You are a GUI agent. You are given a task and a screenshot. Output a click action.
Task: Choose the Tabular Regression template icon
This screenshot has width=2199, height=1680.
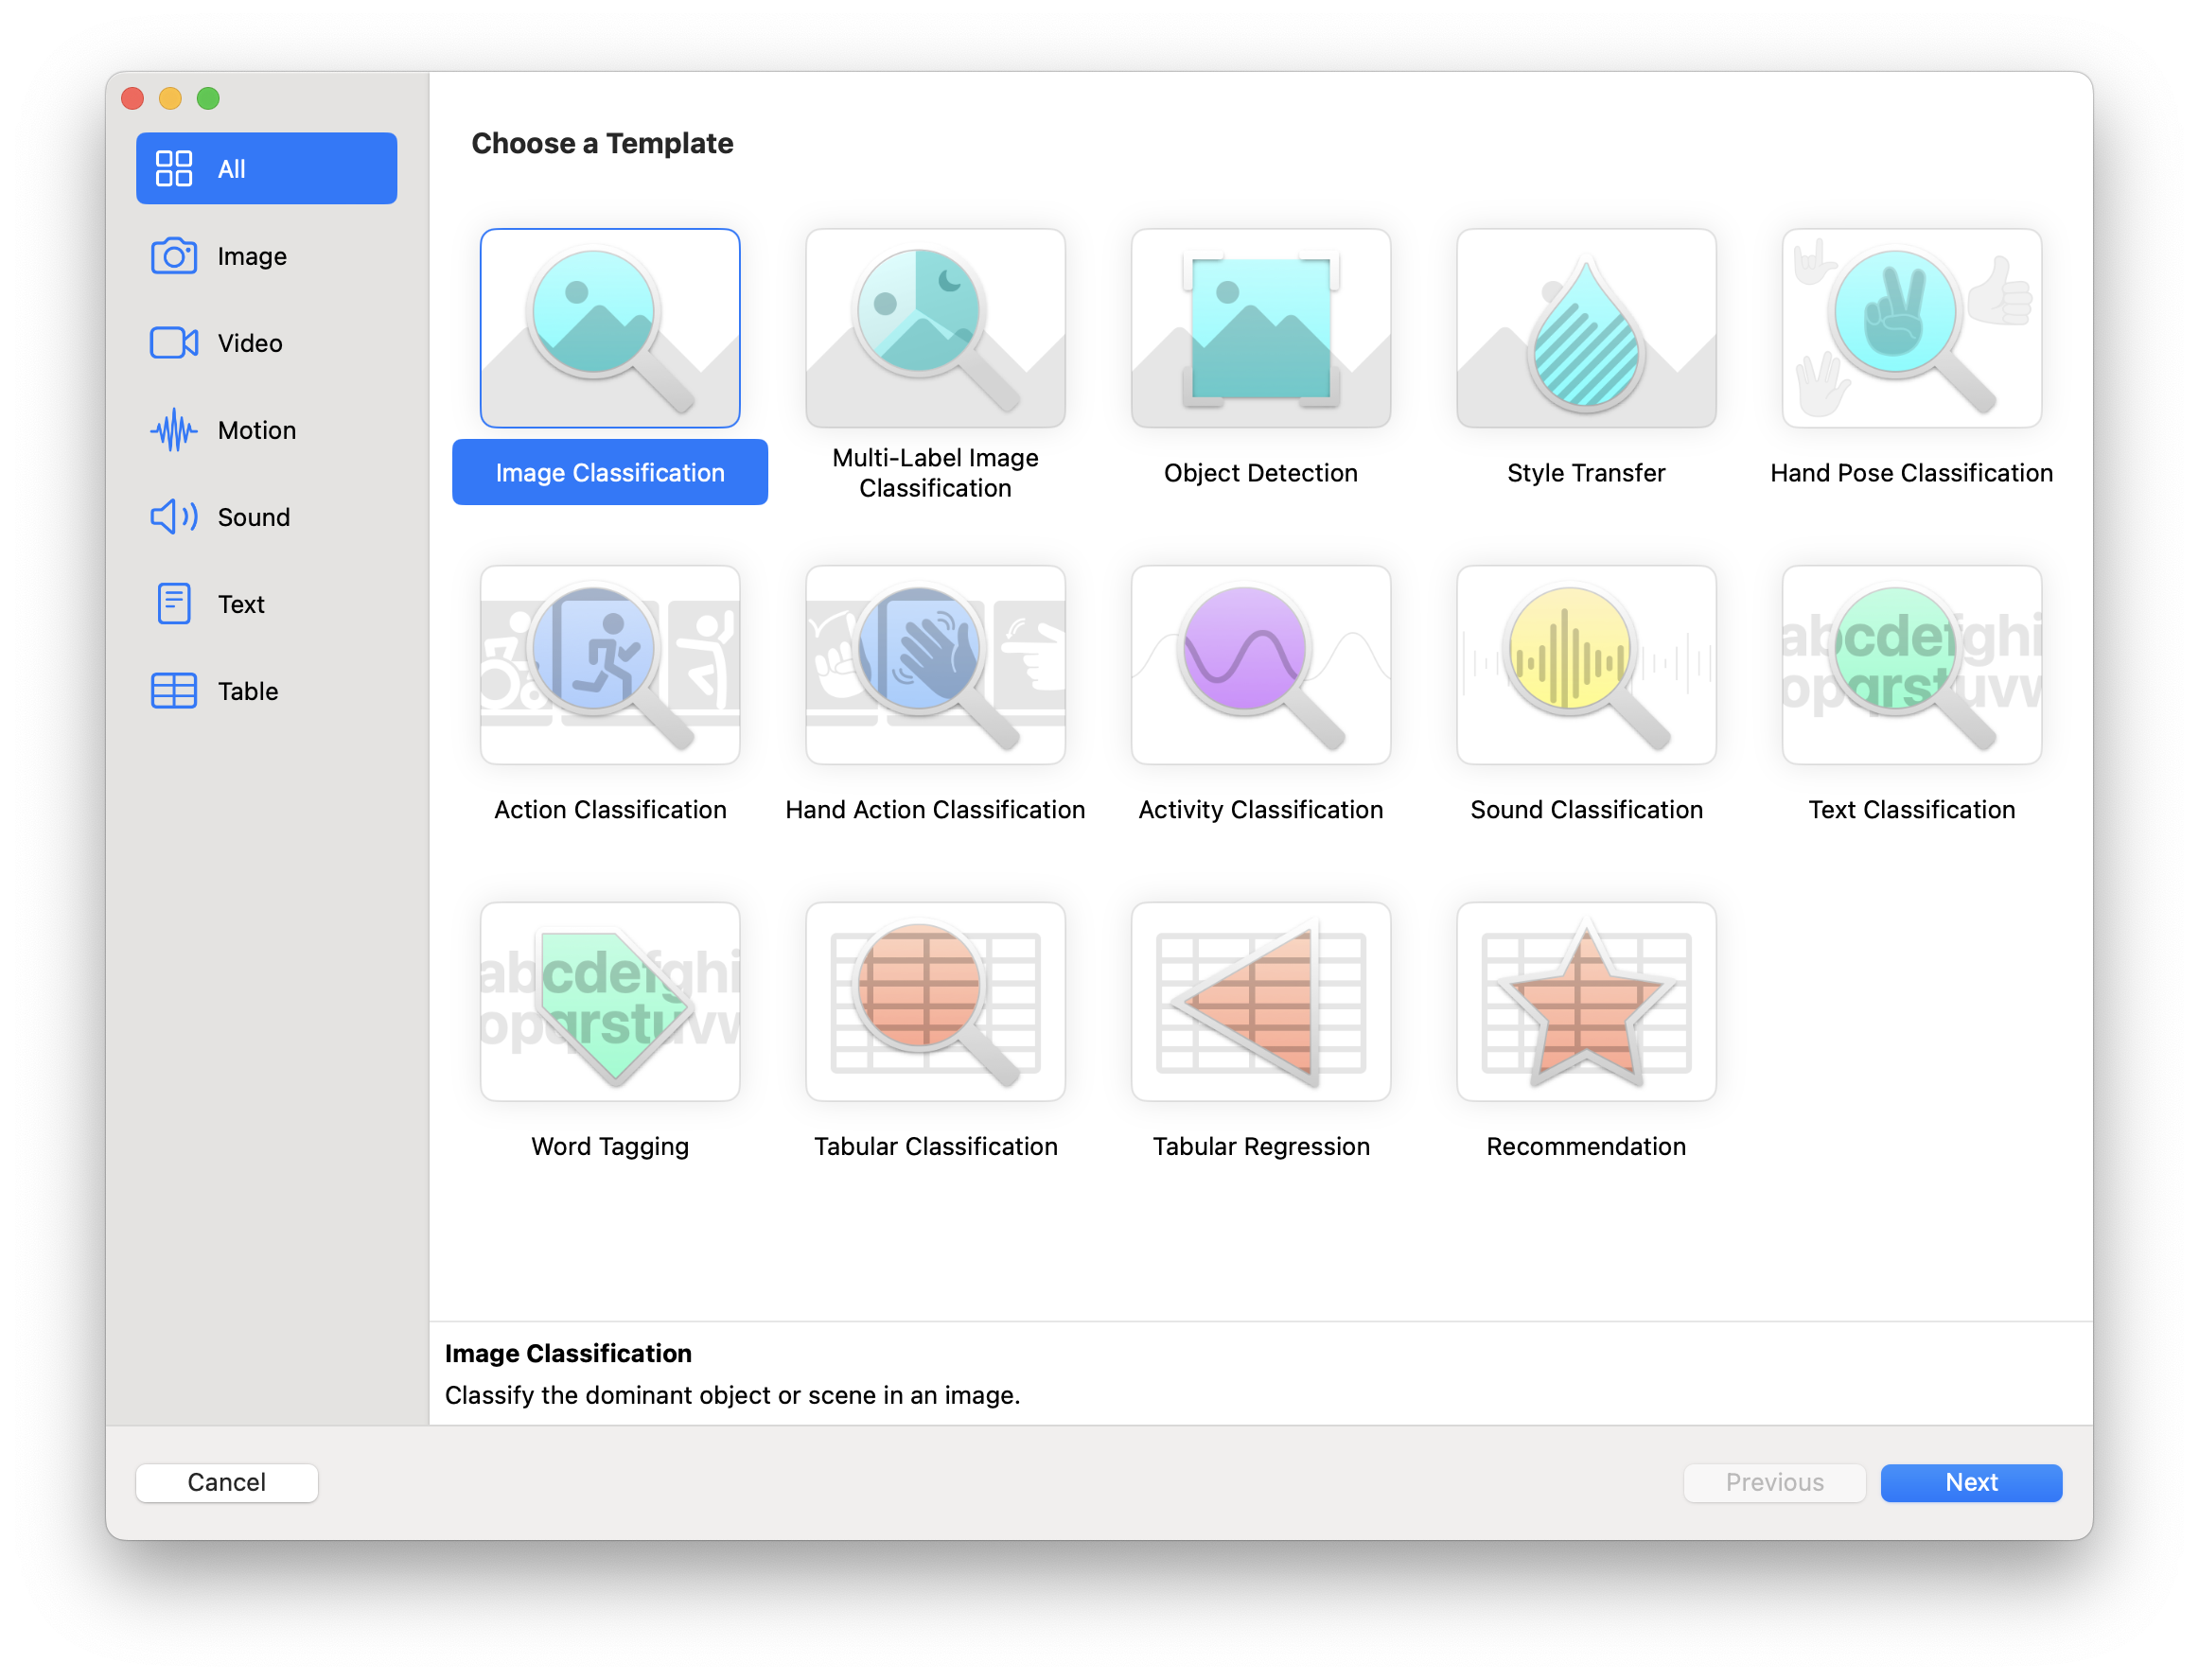click(x=1260, y=1002)
